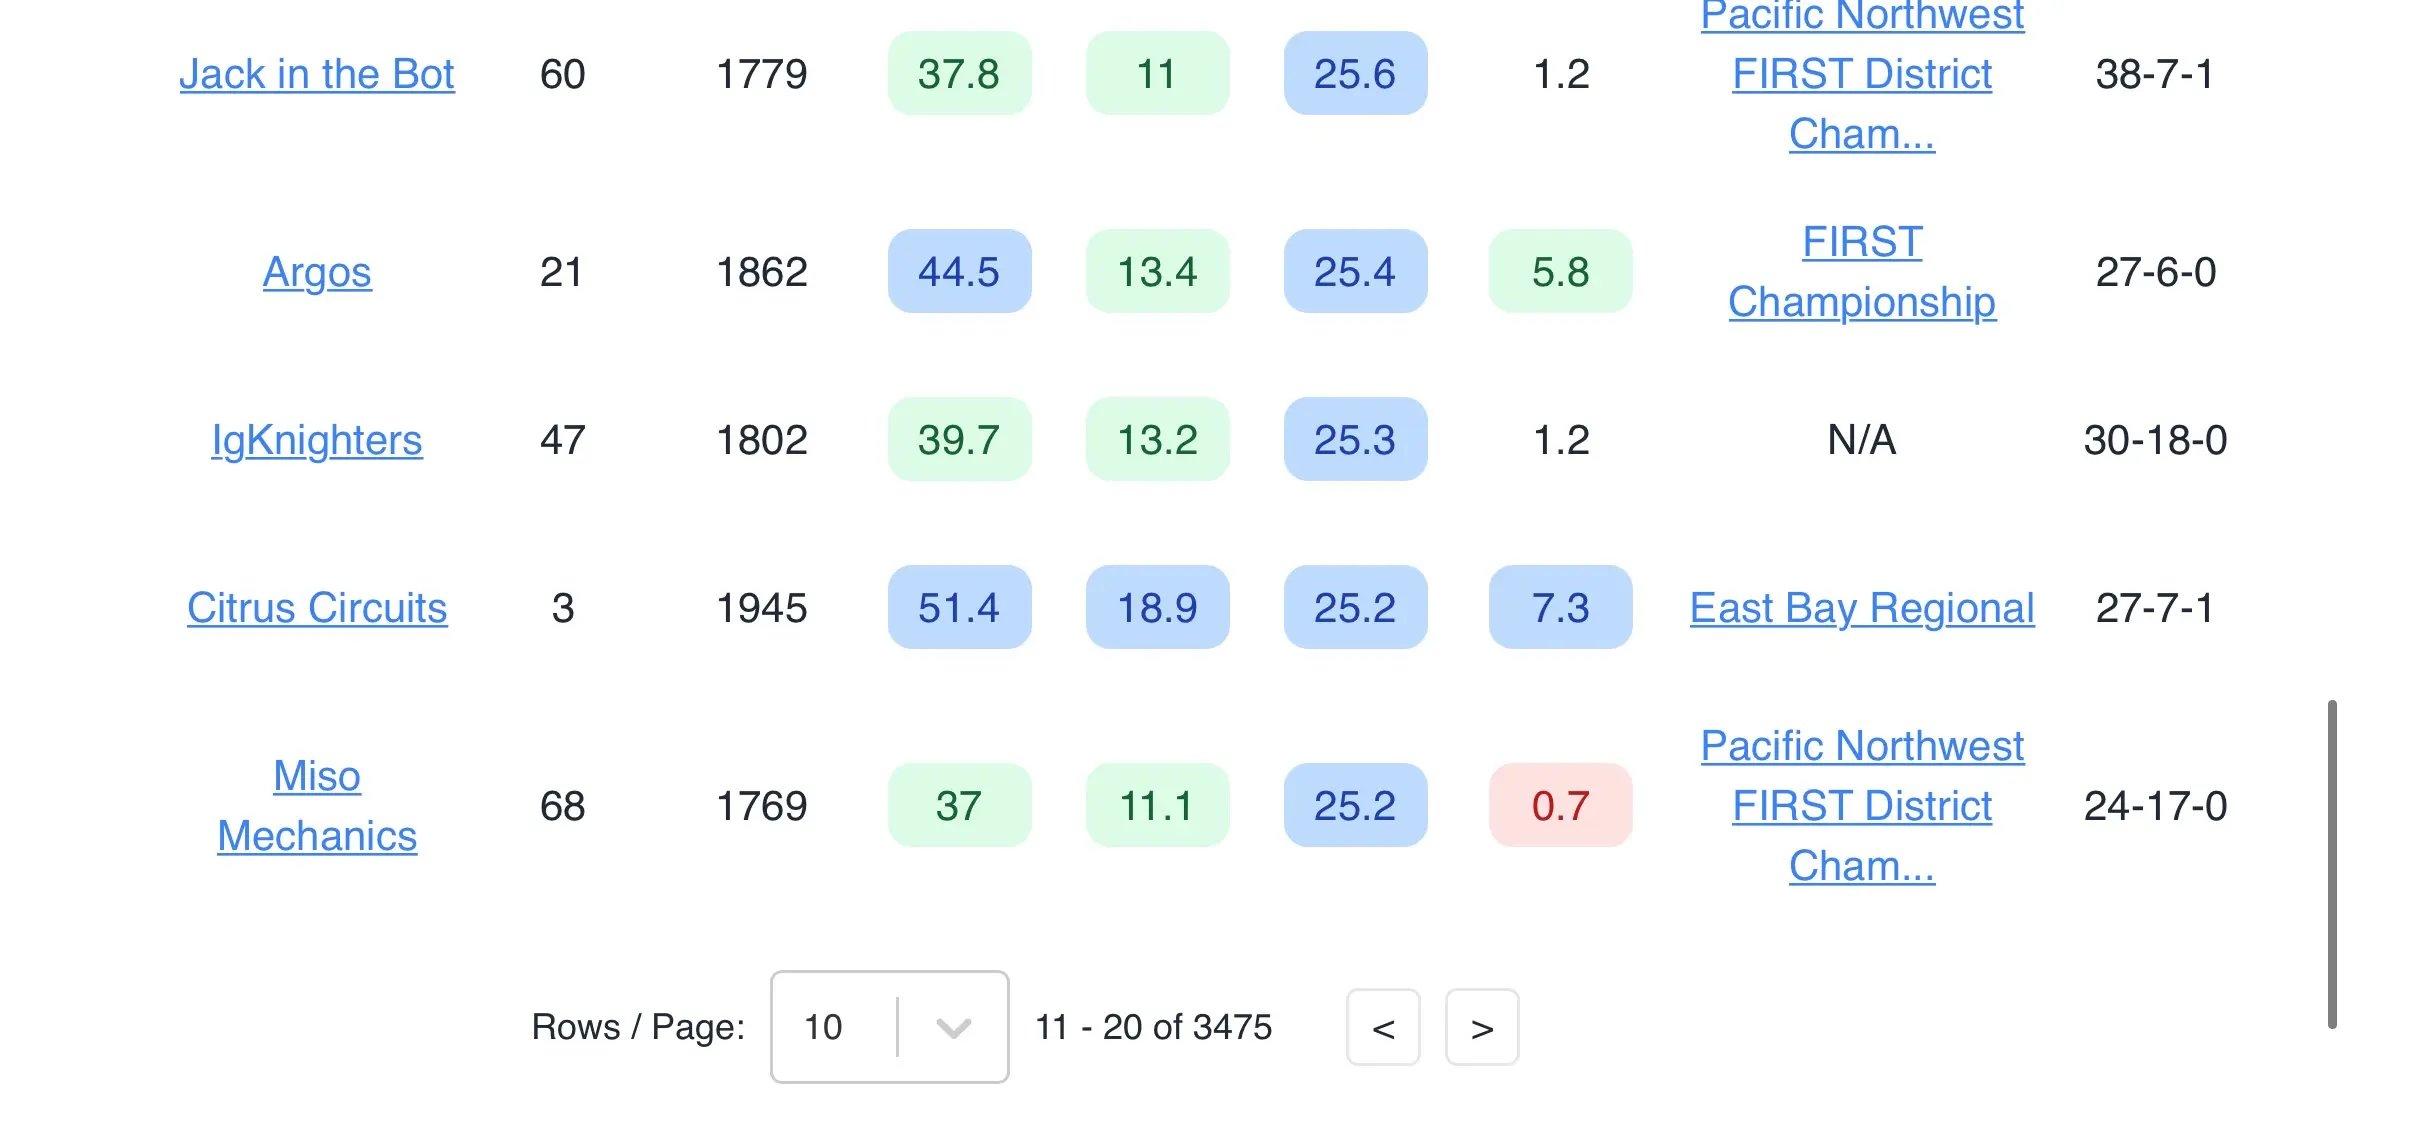Open the Jack in the Bot team link
Screen dimensions: 2436x1125
point(316,75)
